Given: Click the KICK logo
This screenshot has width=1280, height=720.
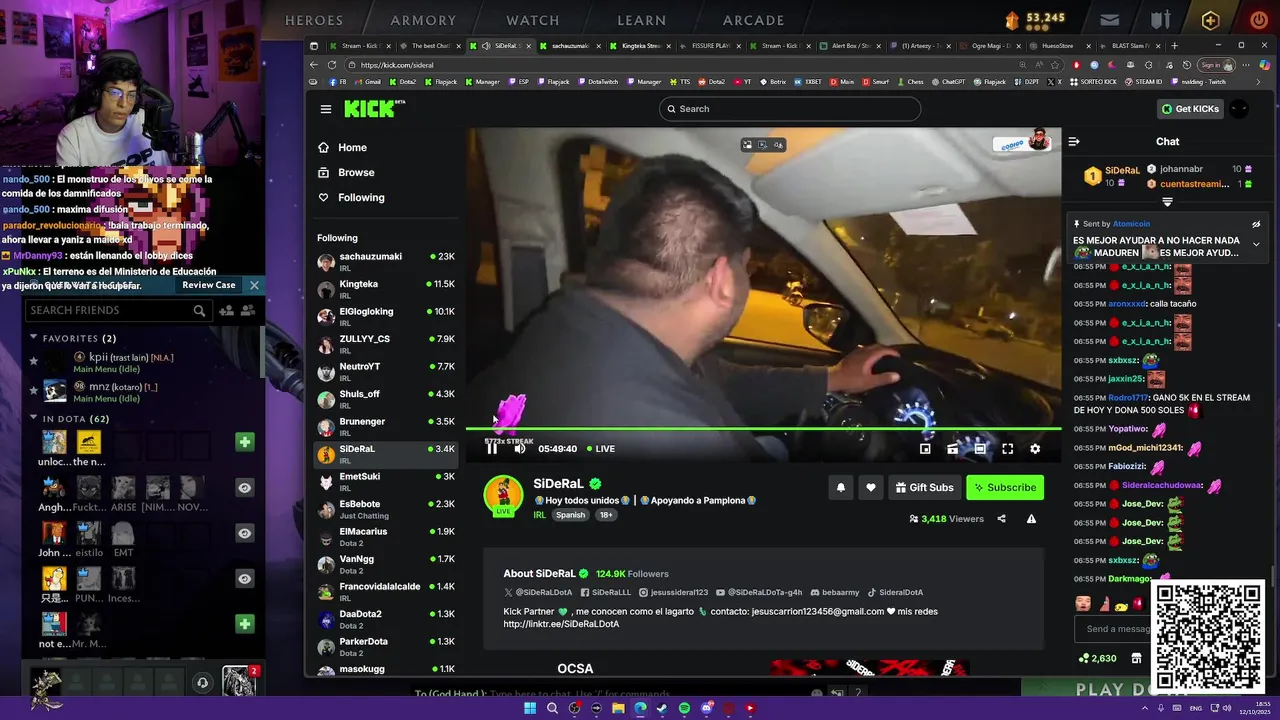Looking at the screenshot, I should [x=374, y=109].
